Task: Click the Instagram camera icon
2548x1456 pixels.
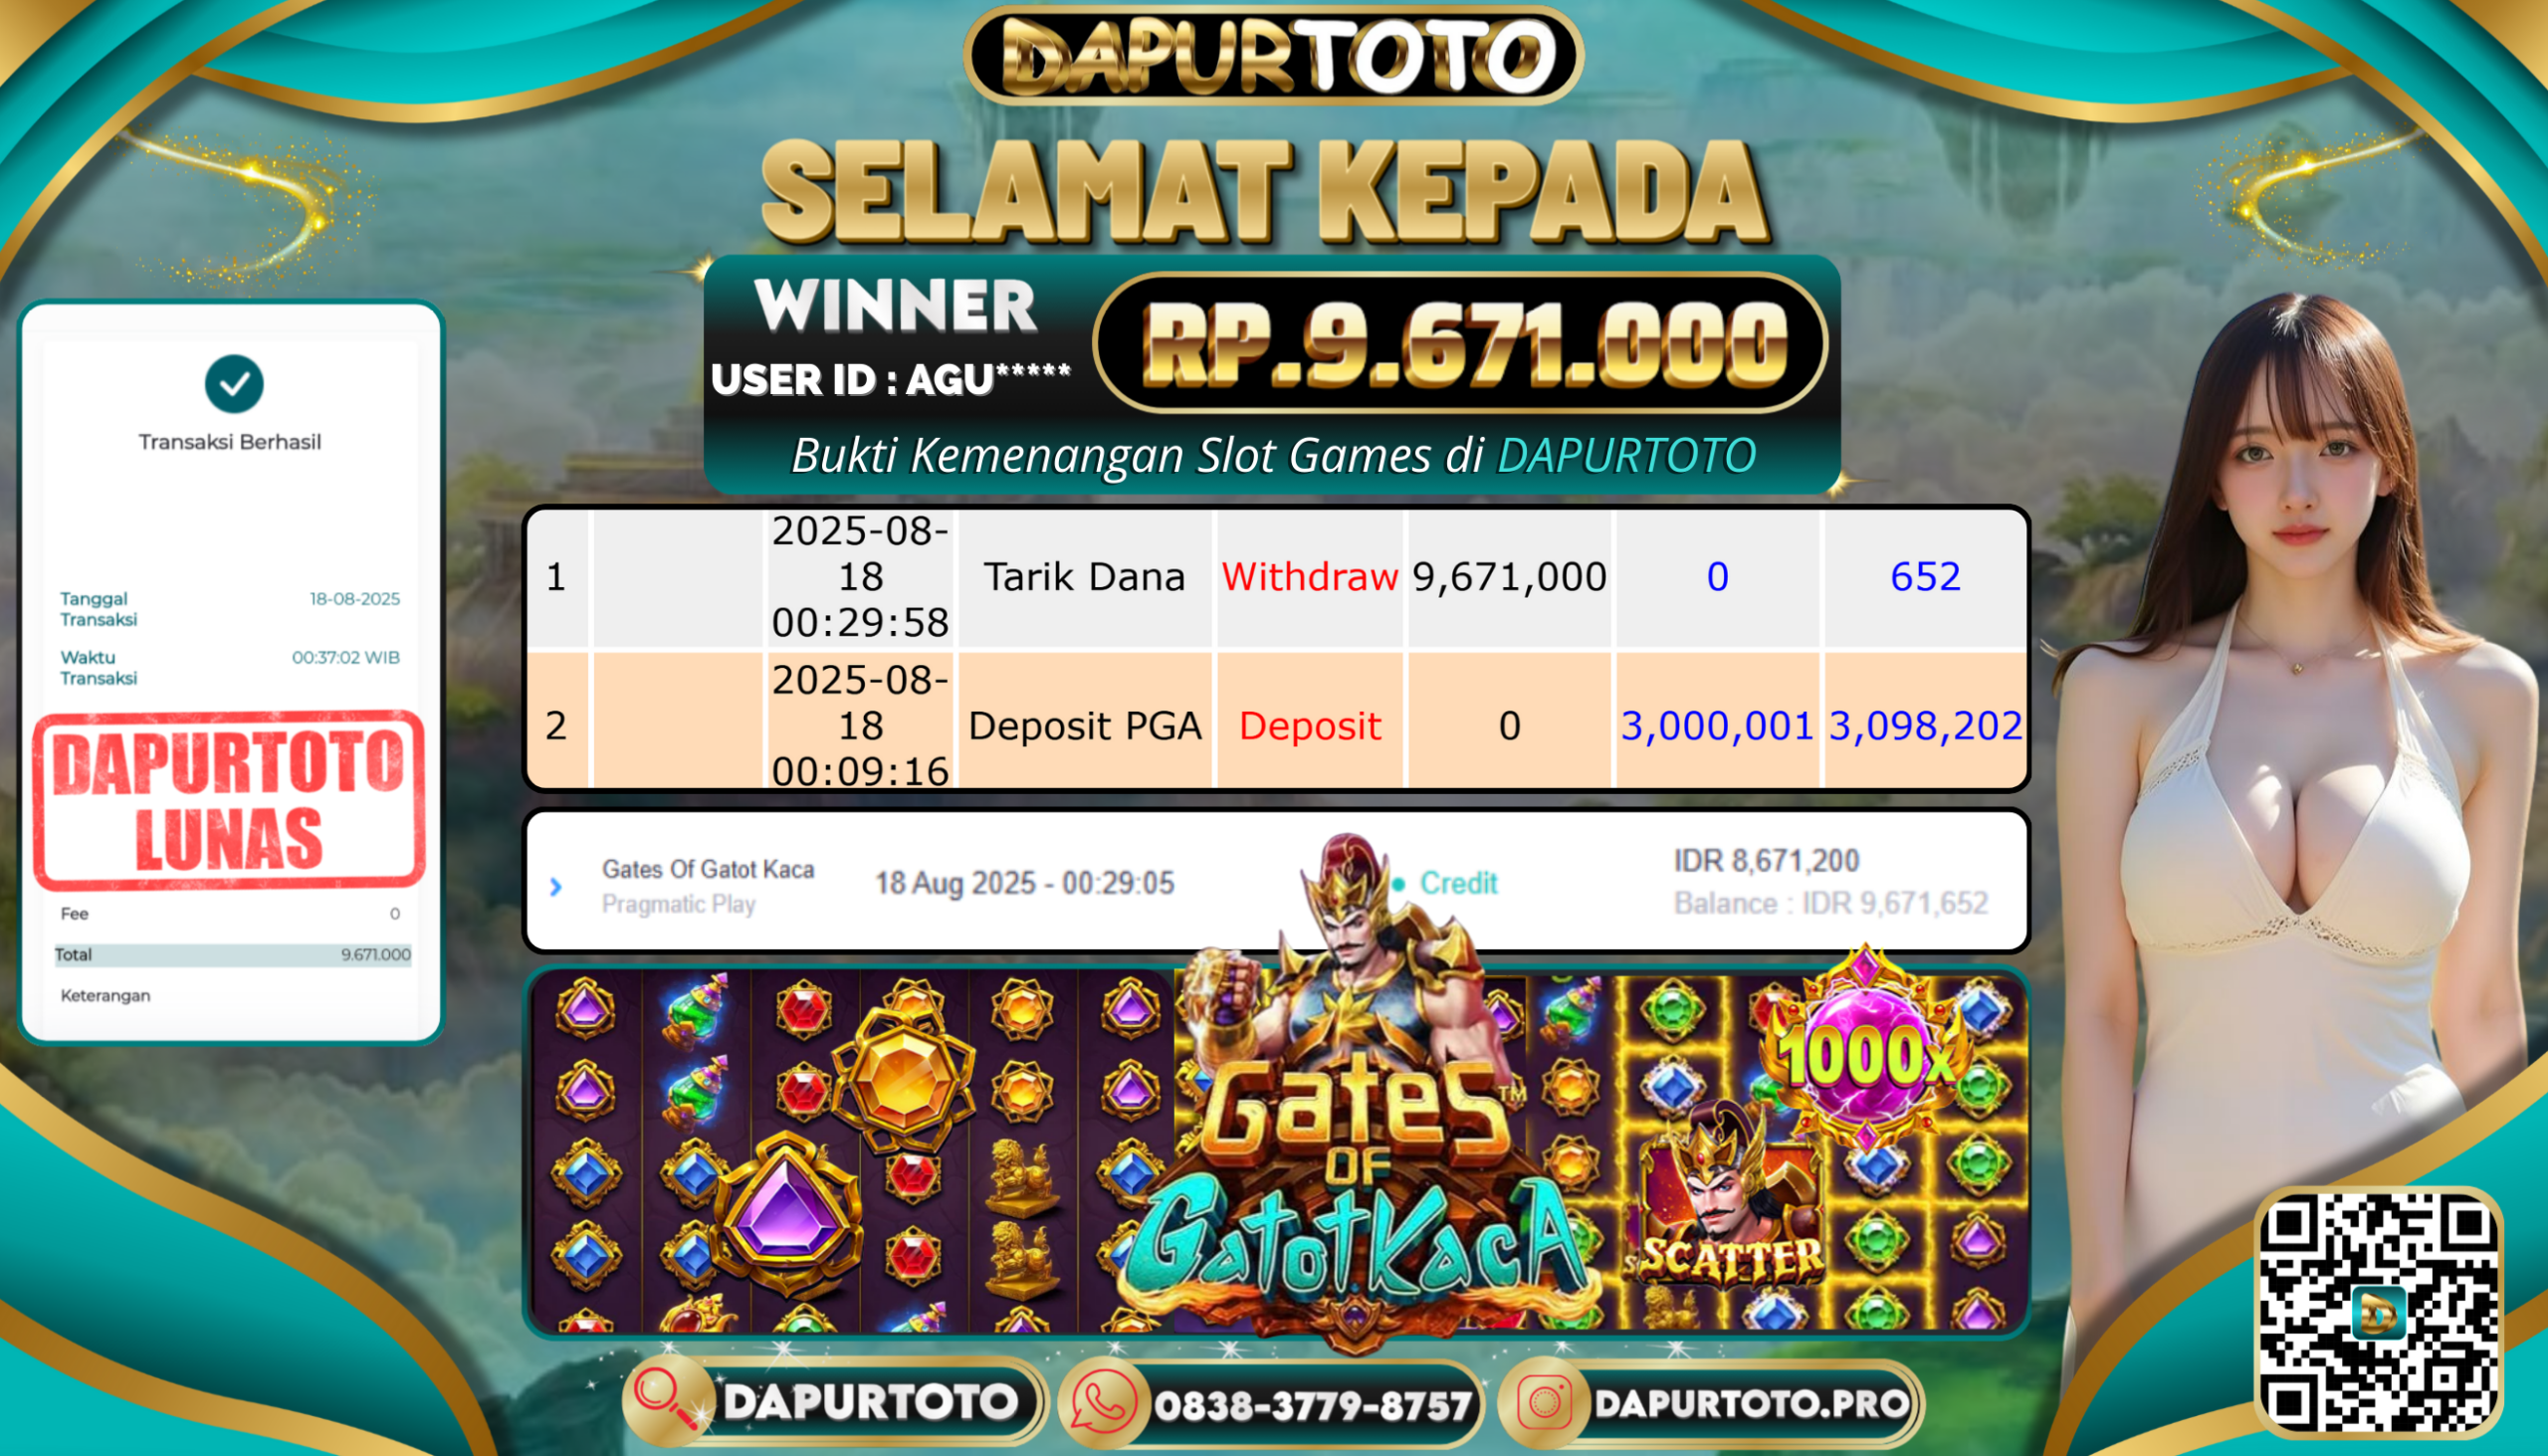Action: pos(1543,1403)
